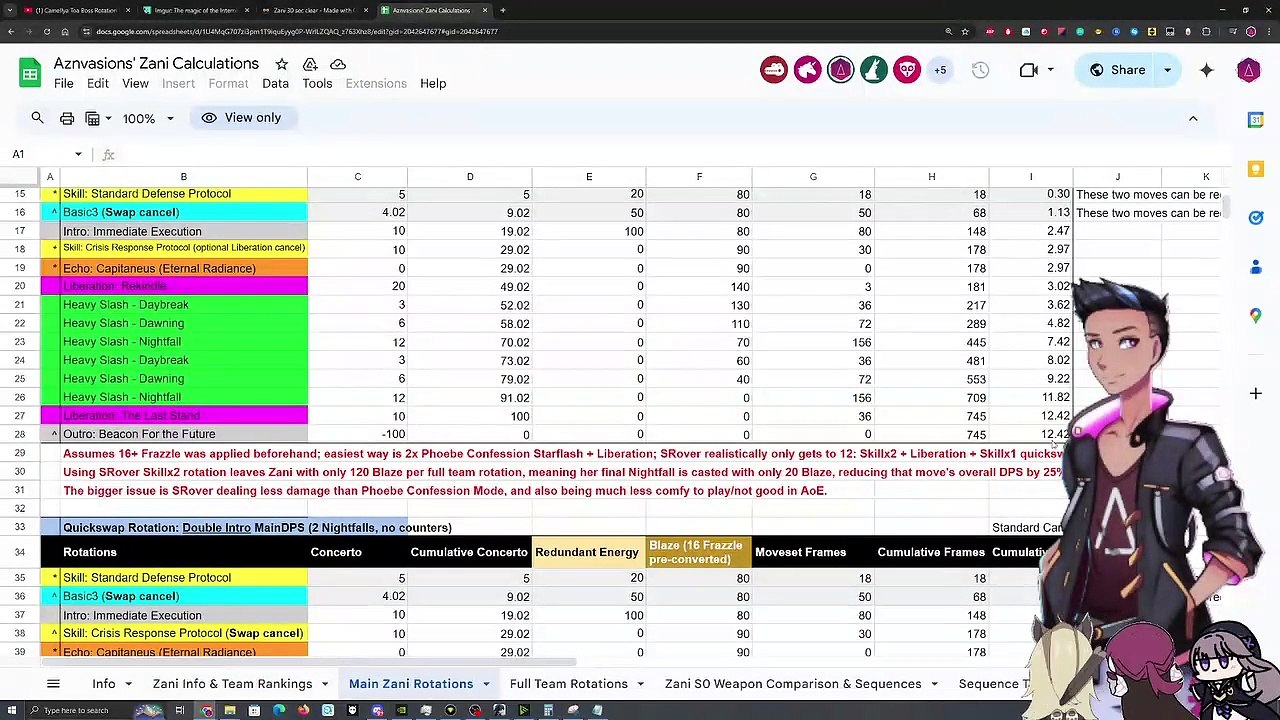Viewport: 1280px width, 720px height.
Task: Open the Info sheet tab menu arrow
Action: [128, 684]
